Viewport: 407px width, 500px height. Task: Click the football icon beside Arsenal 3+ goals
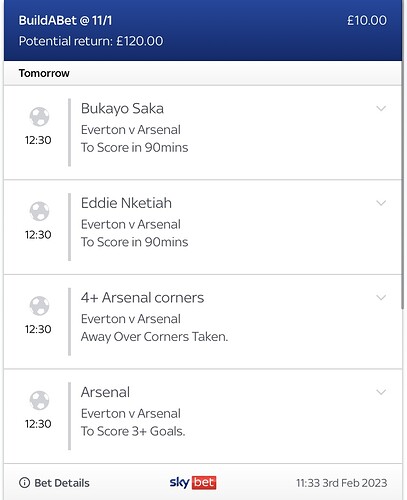tap(39, 400)
